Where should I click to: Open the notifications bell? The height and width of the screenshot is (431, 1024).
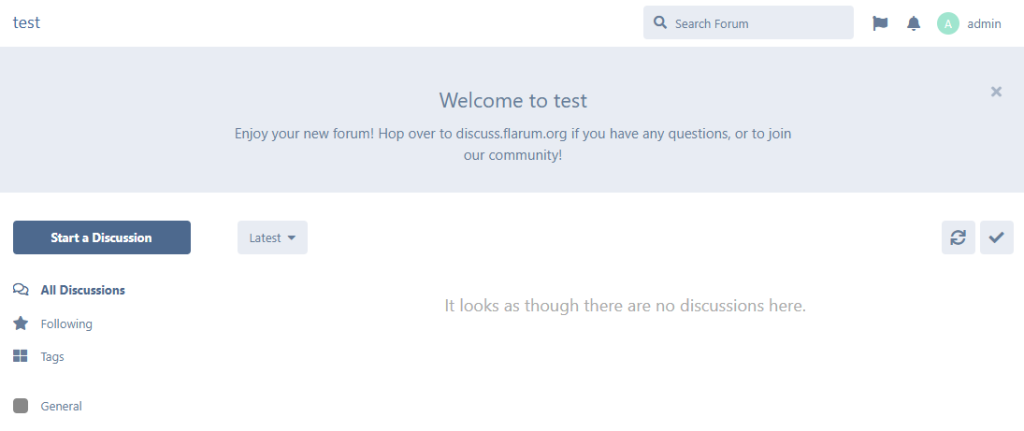click(x=913, y=23)
